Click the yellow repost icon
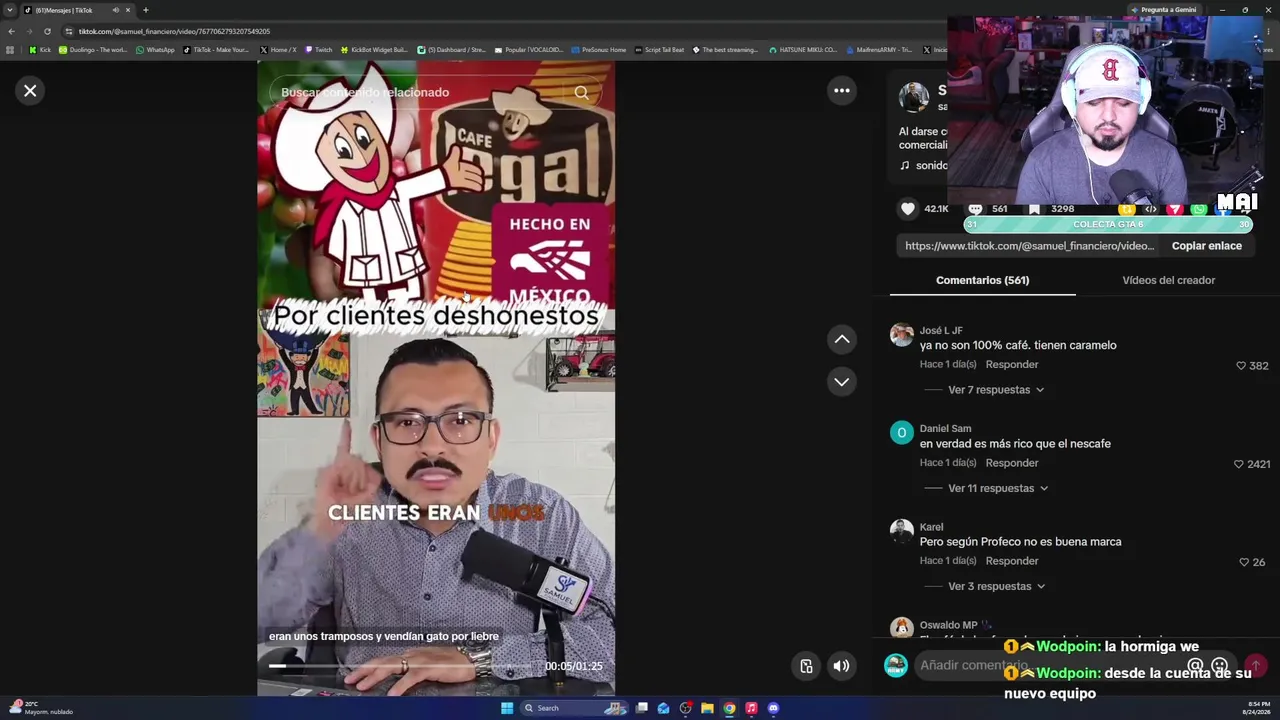This screenshot has height=720, width=1280. coord(1127,209)
